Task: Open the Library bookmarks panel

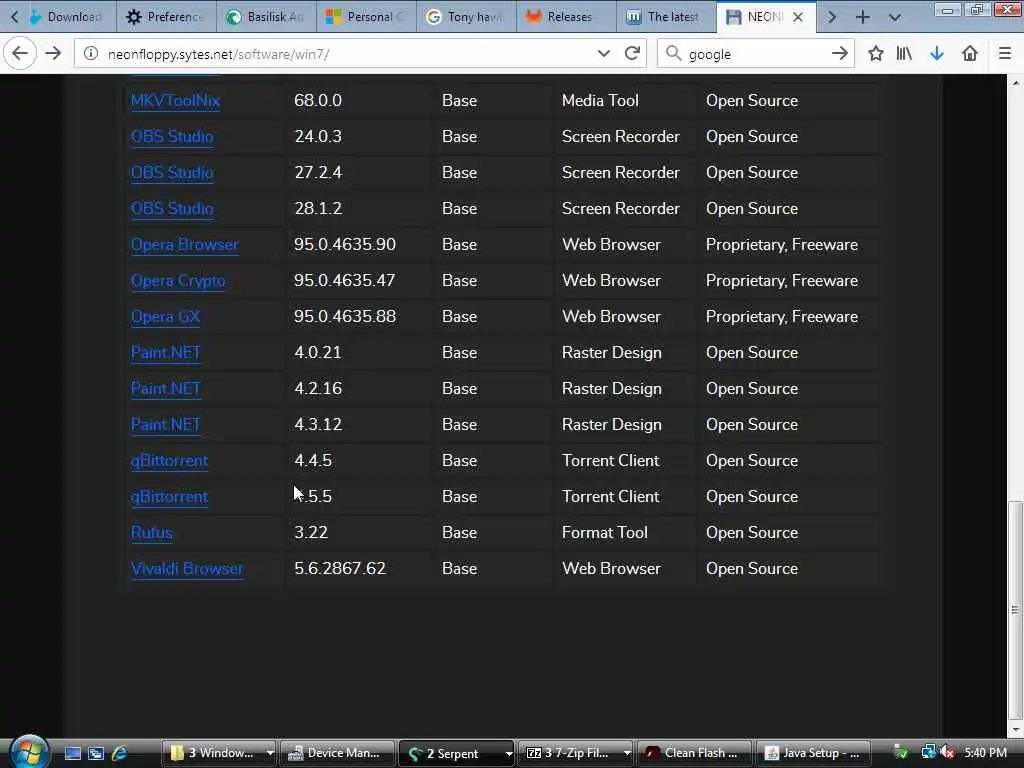Action: tap(904, 54)
